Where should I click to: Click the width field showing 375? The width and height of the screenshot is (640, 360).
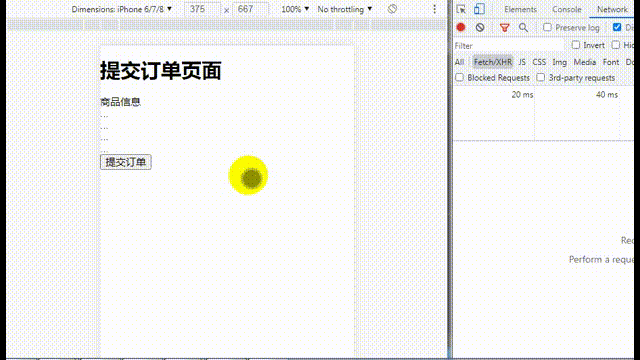tap(202, 9)
